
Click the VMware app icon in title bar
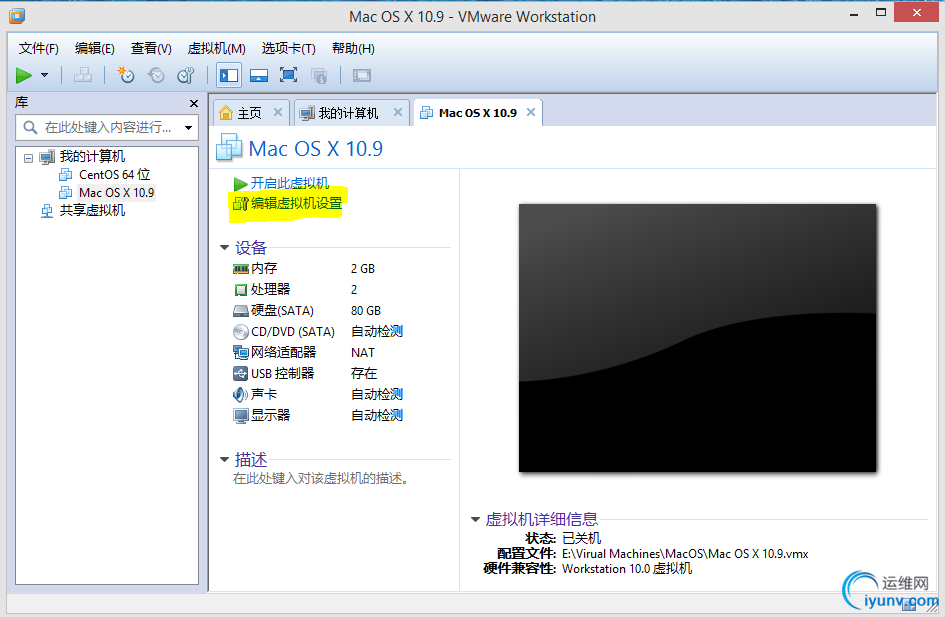17,16
